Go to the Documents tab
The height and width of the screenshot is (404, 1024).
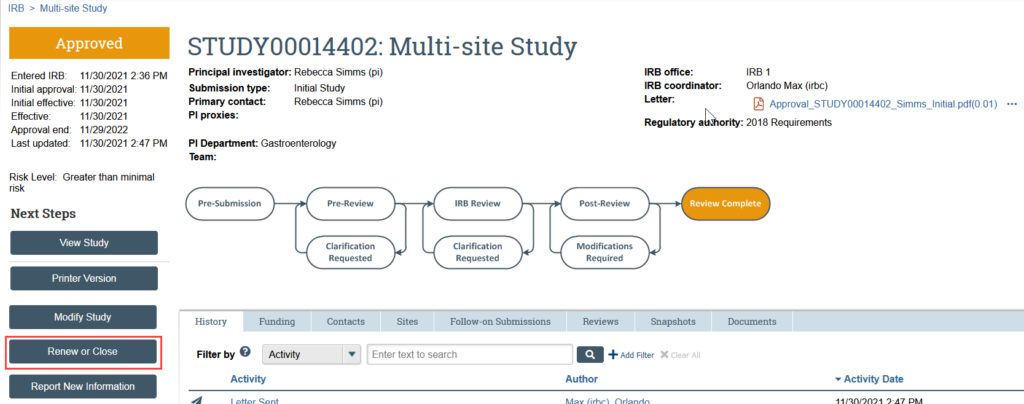[752, 322]
